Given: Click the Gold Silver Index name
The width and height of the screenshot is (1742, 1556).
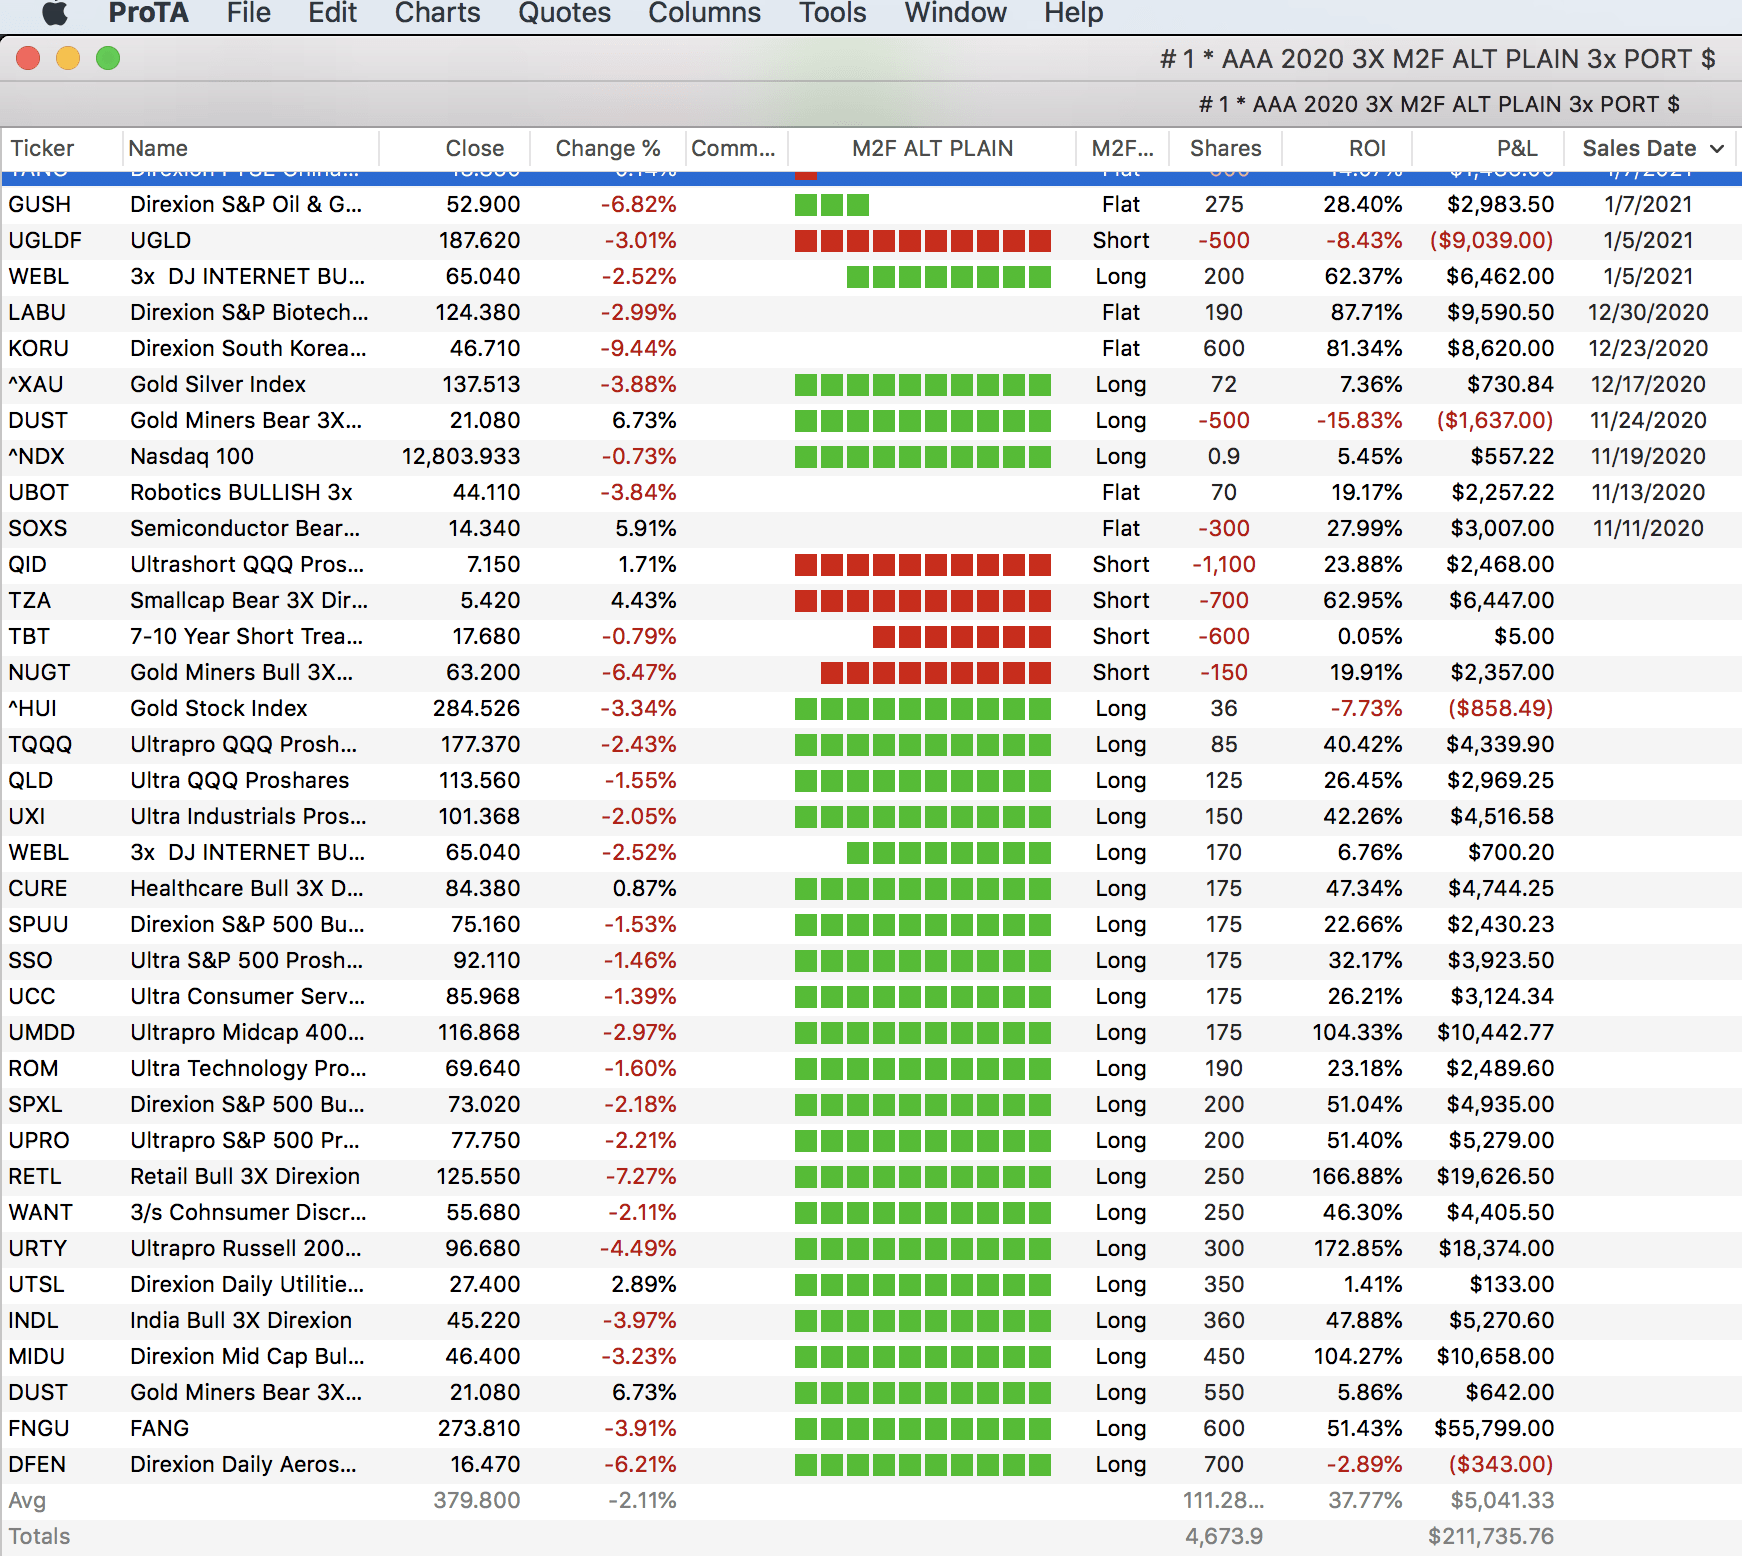Looking at the screenshot, I should (218, 384).
